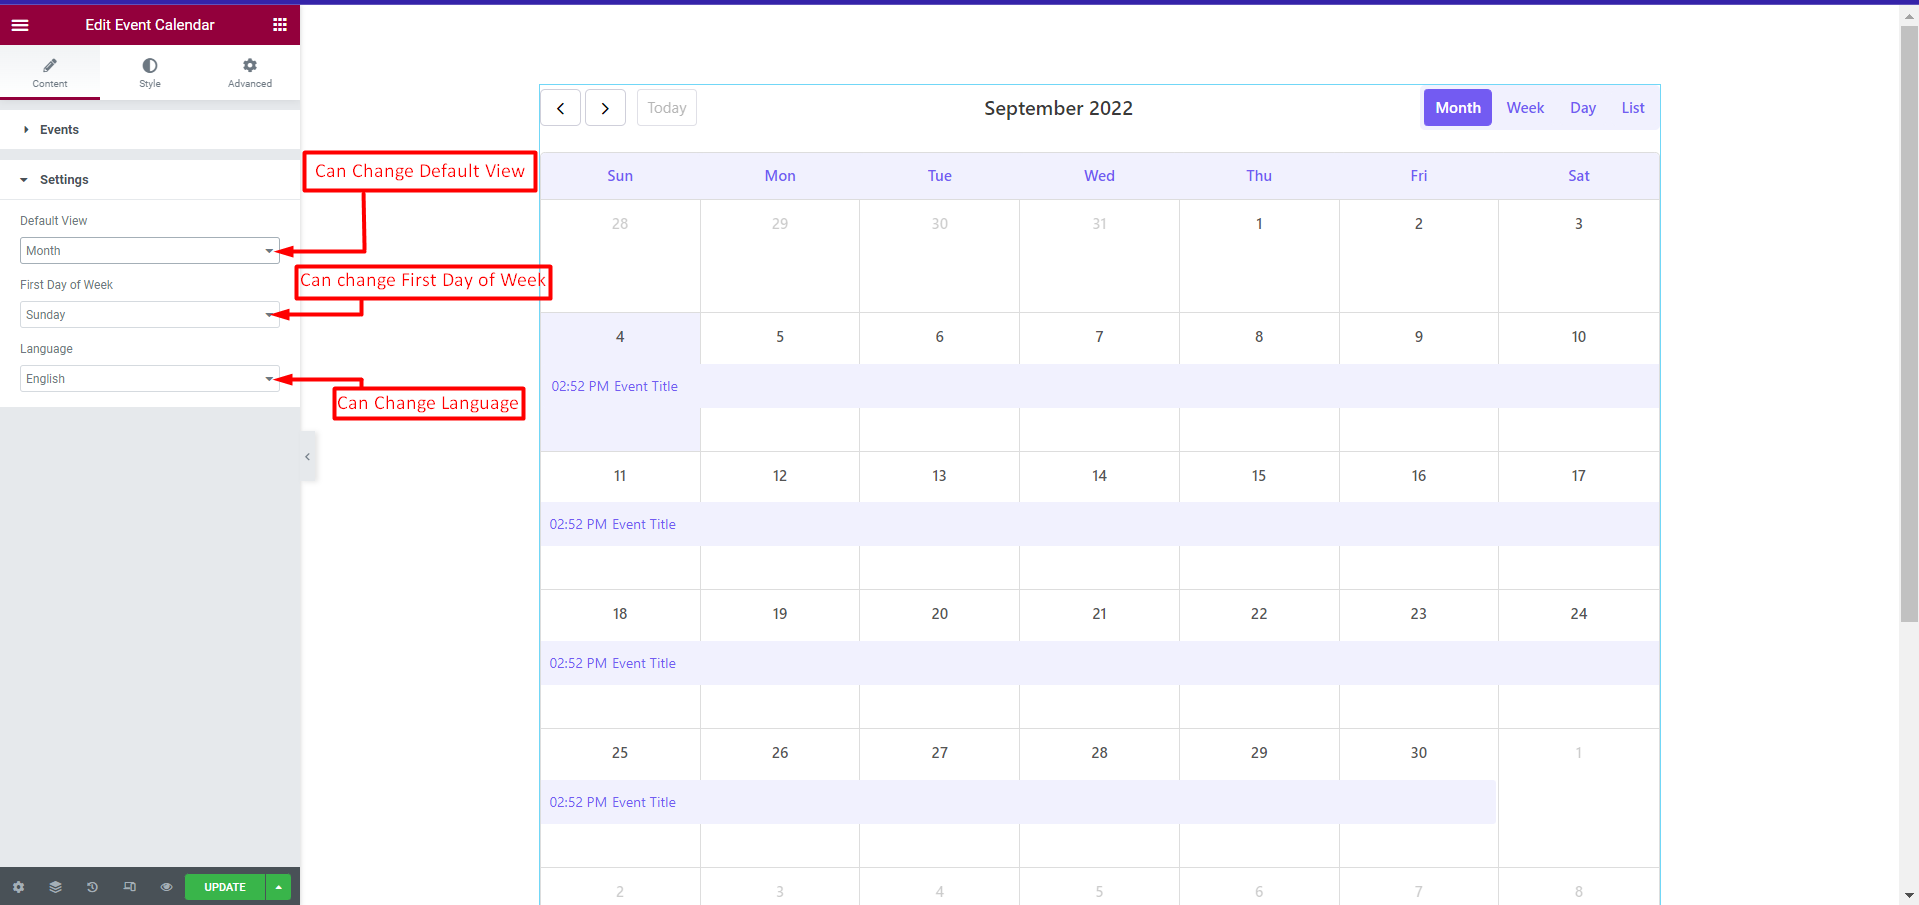Click scrollbar down arrow at bottom

1909,895
